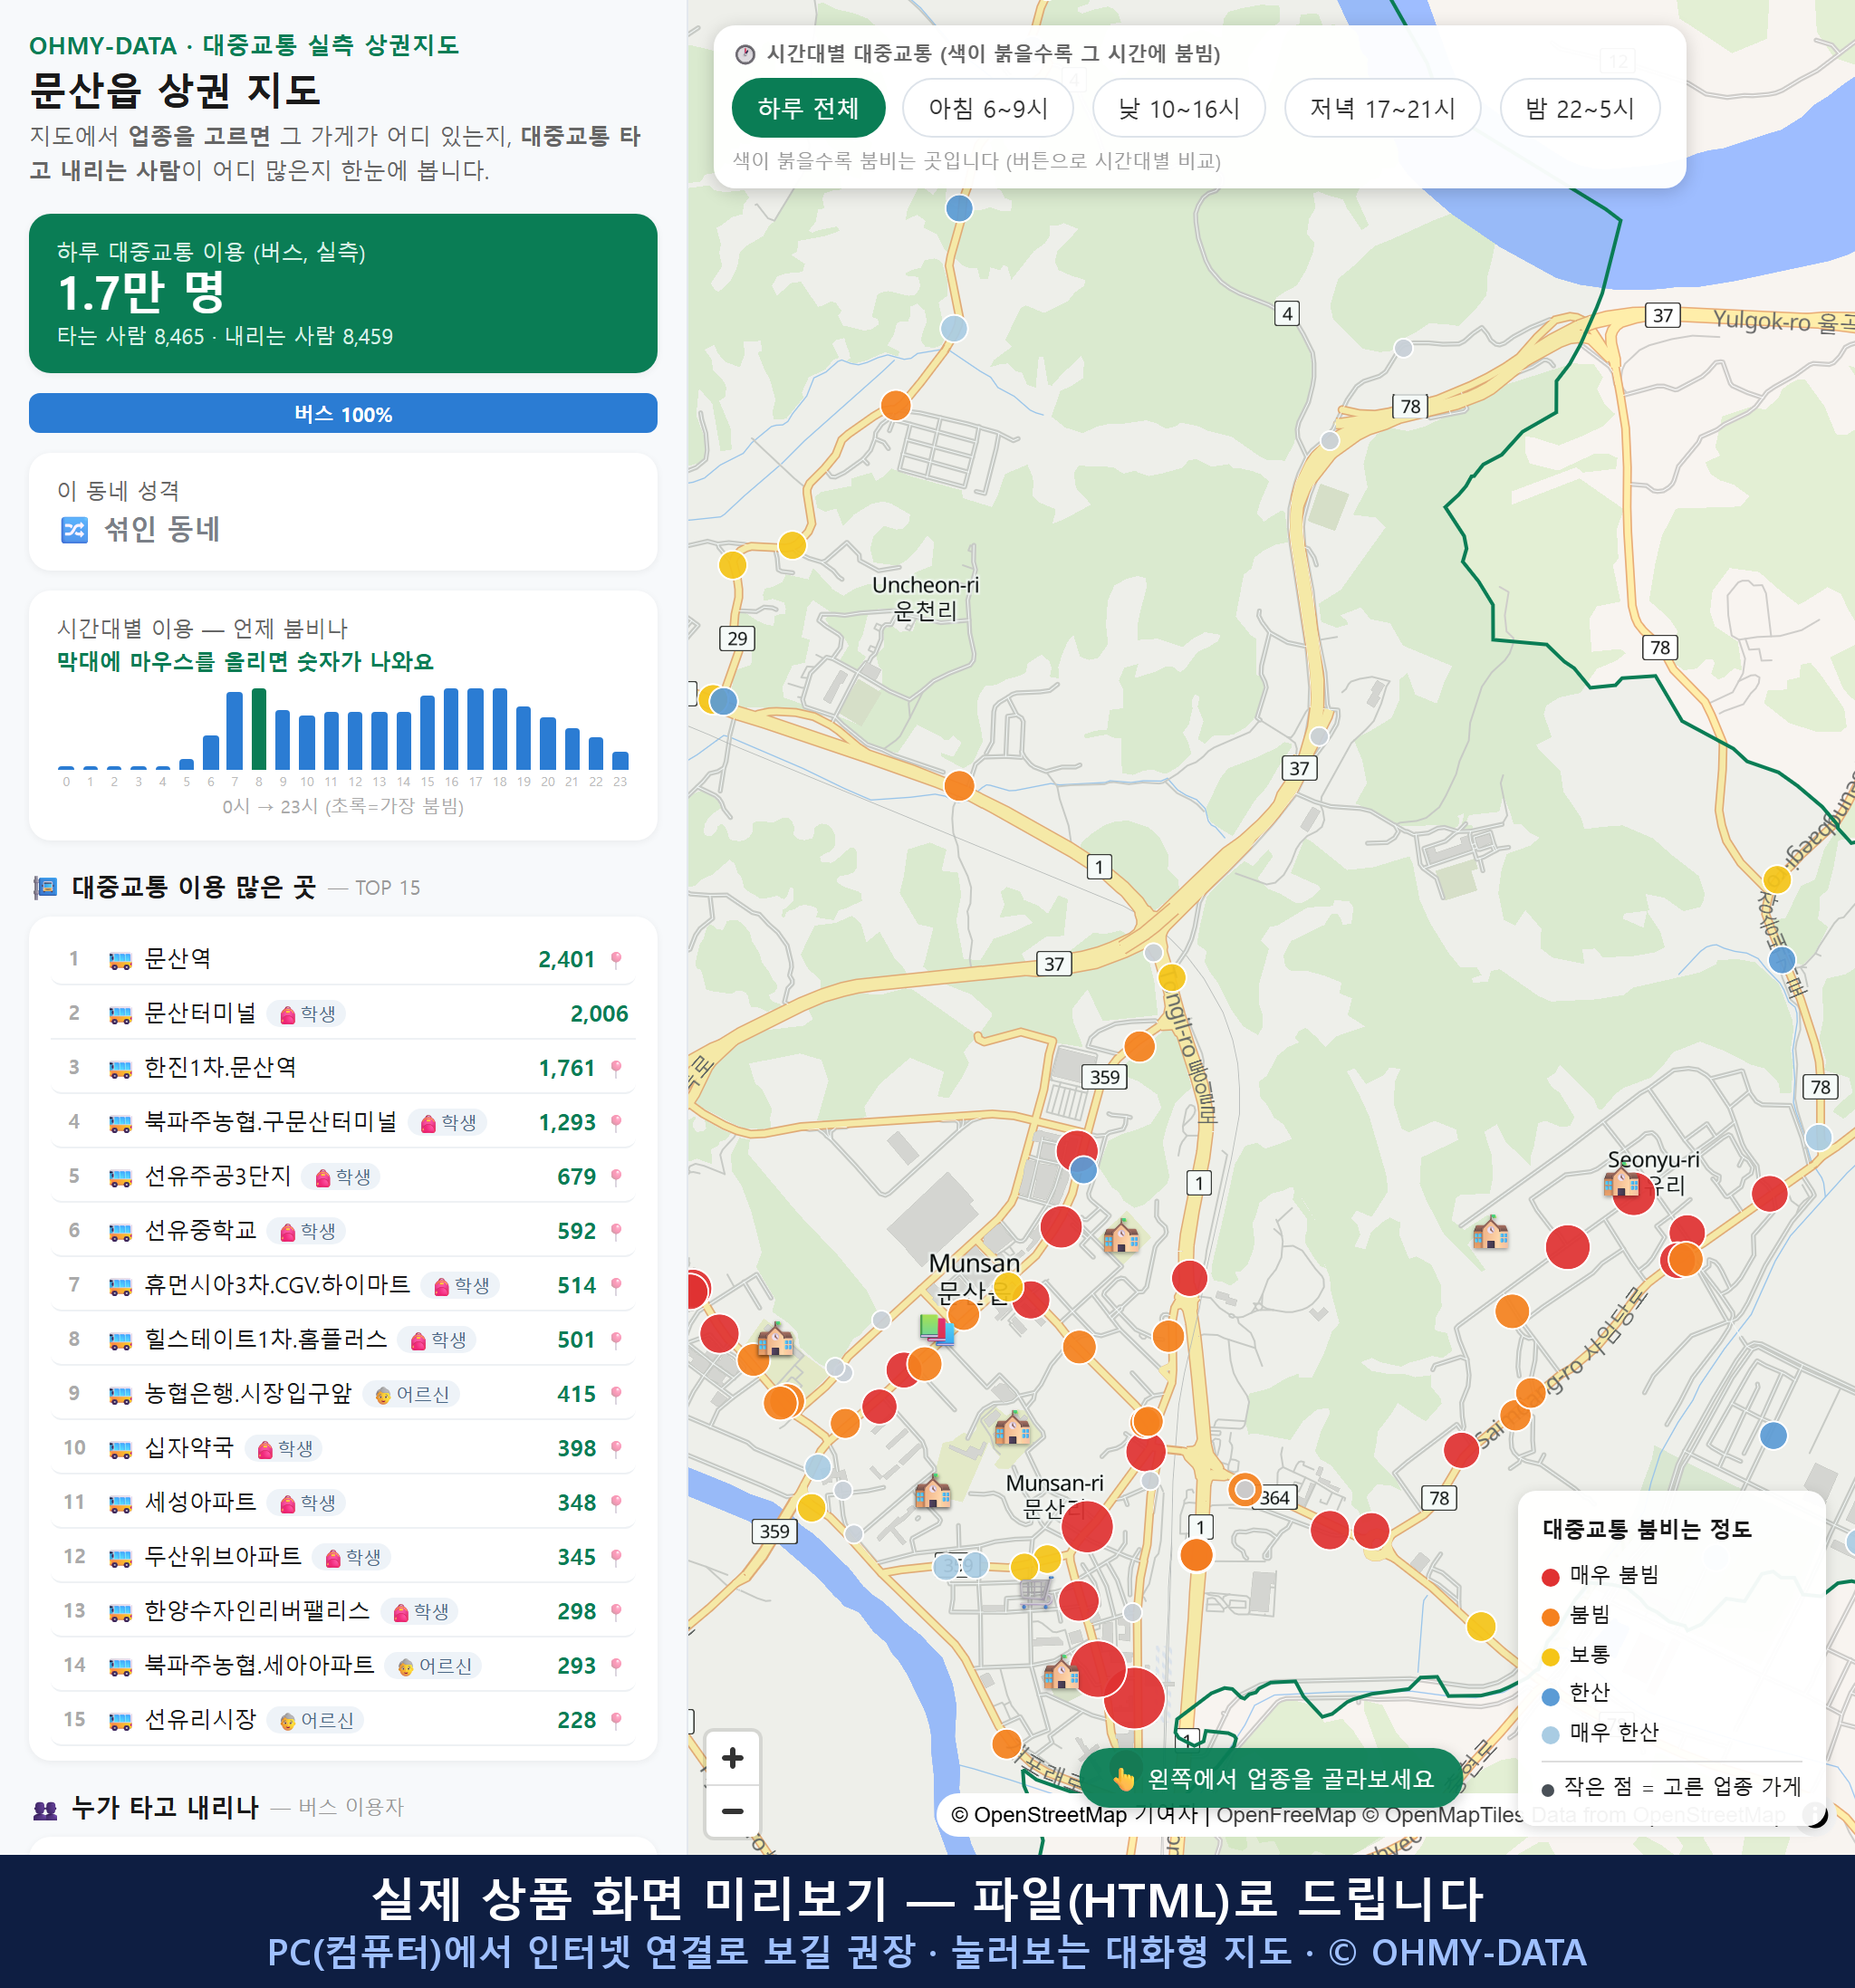Click the 학생 tag on 문산터미널 row
The width and height of the screenshot is (1855, 1988).
307,1014
